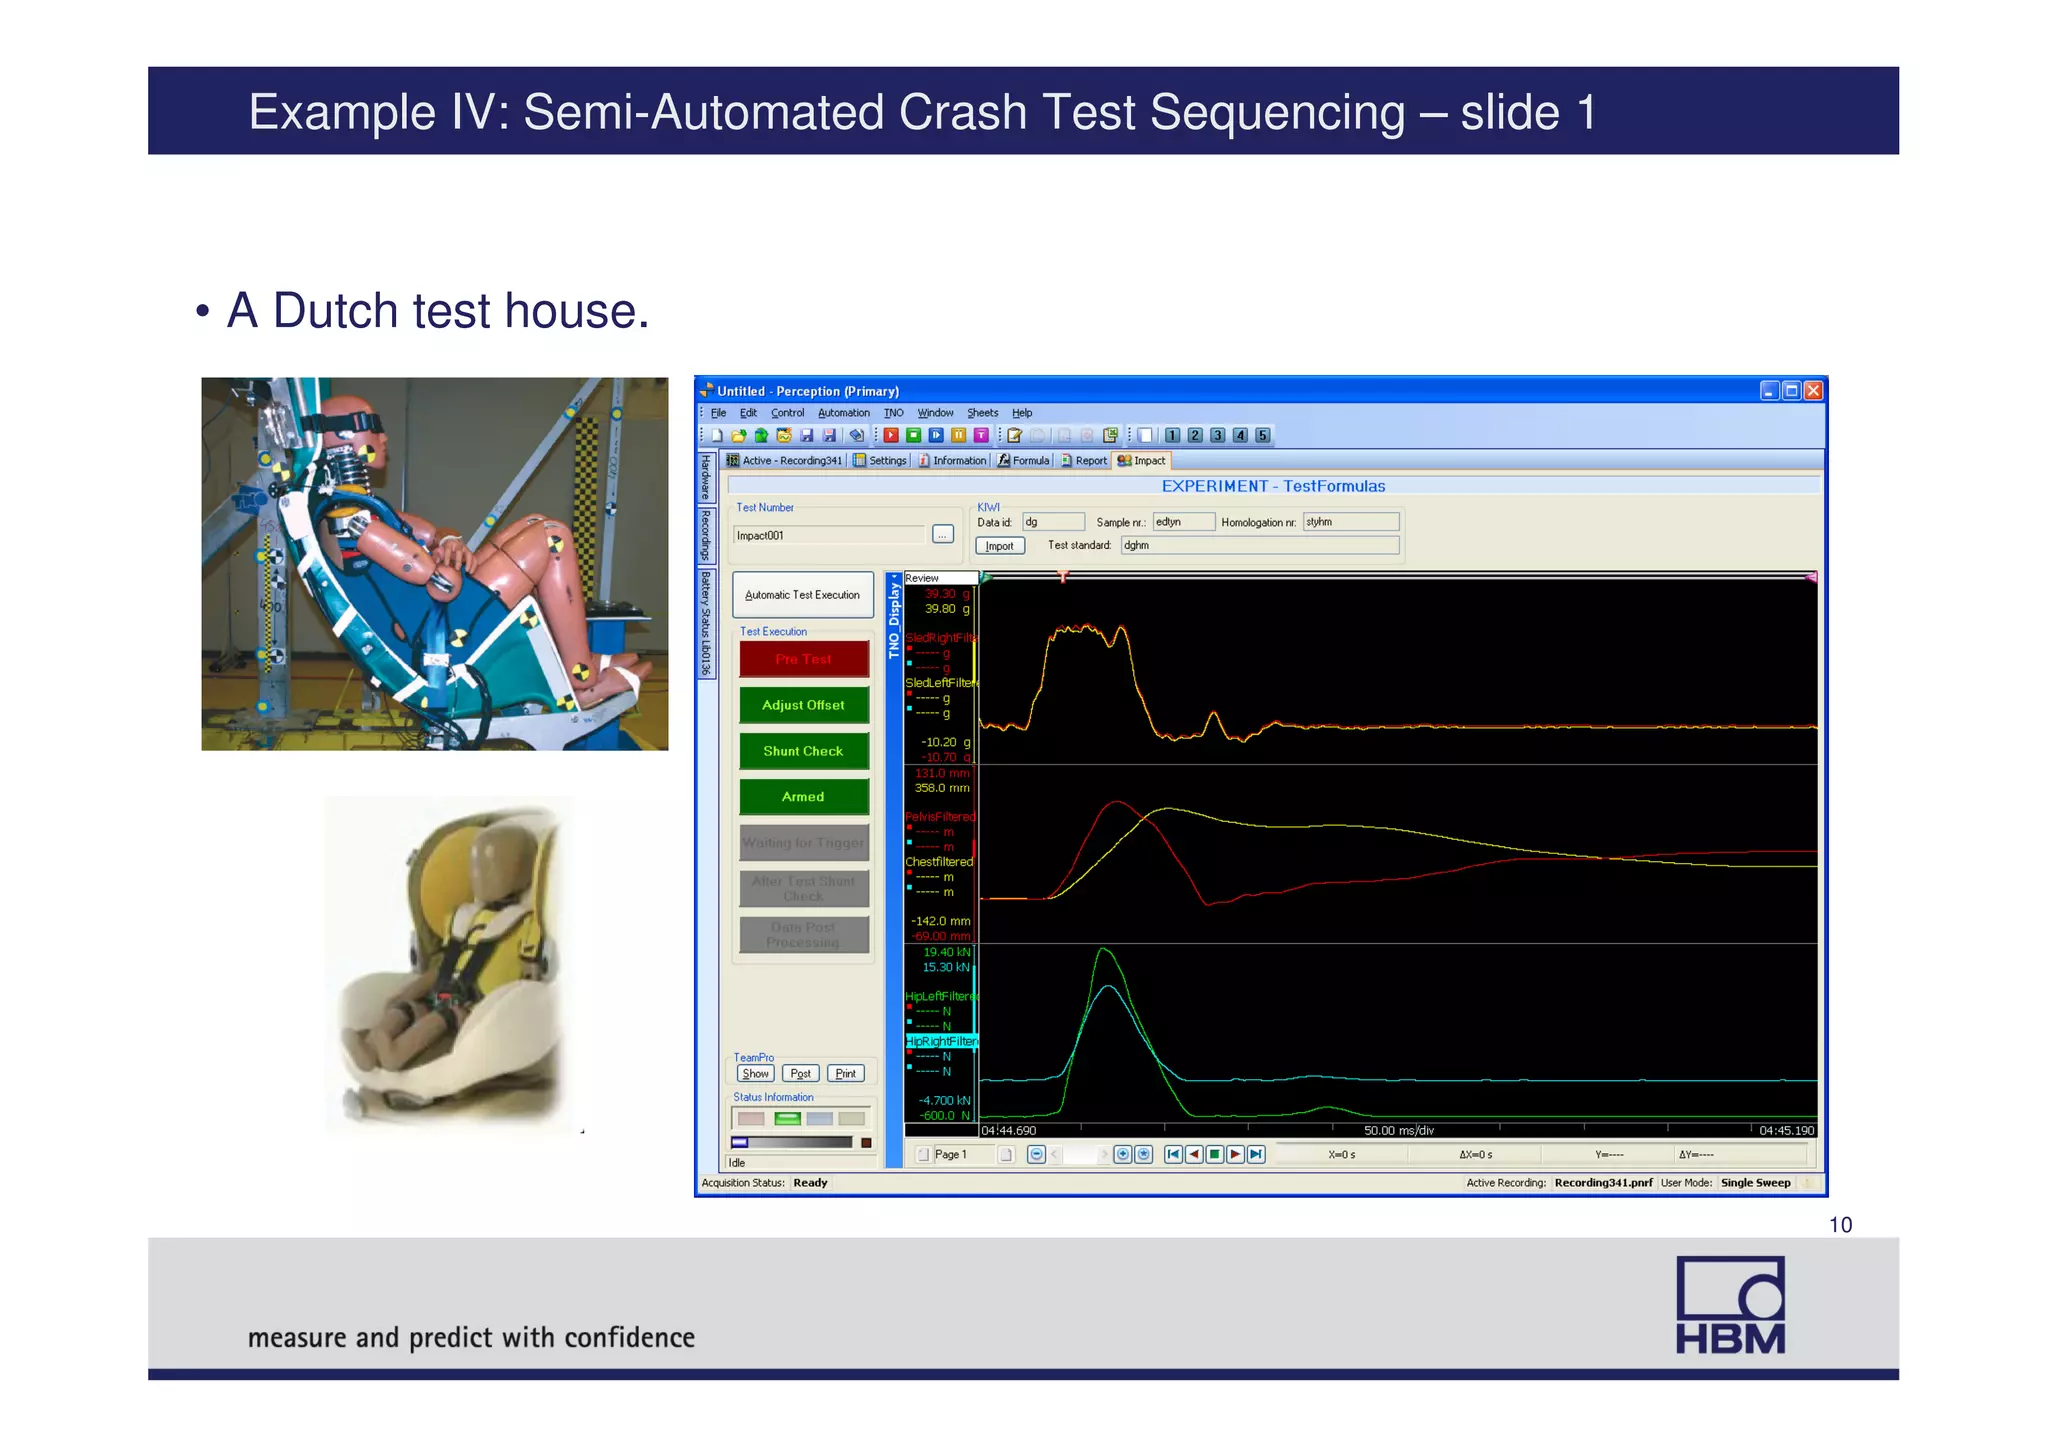
Task: Click the zoom in plus icon below display
Action: point(1123,1155)
